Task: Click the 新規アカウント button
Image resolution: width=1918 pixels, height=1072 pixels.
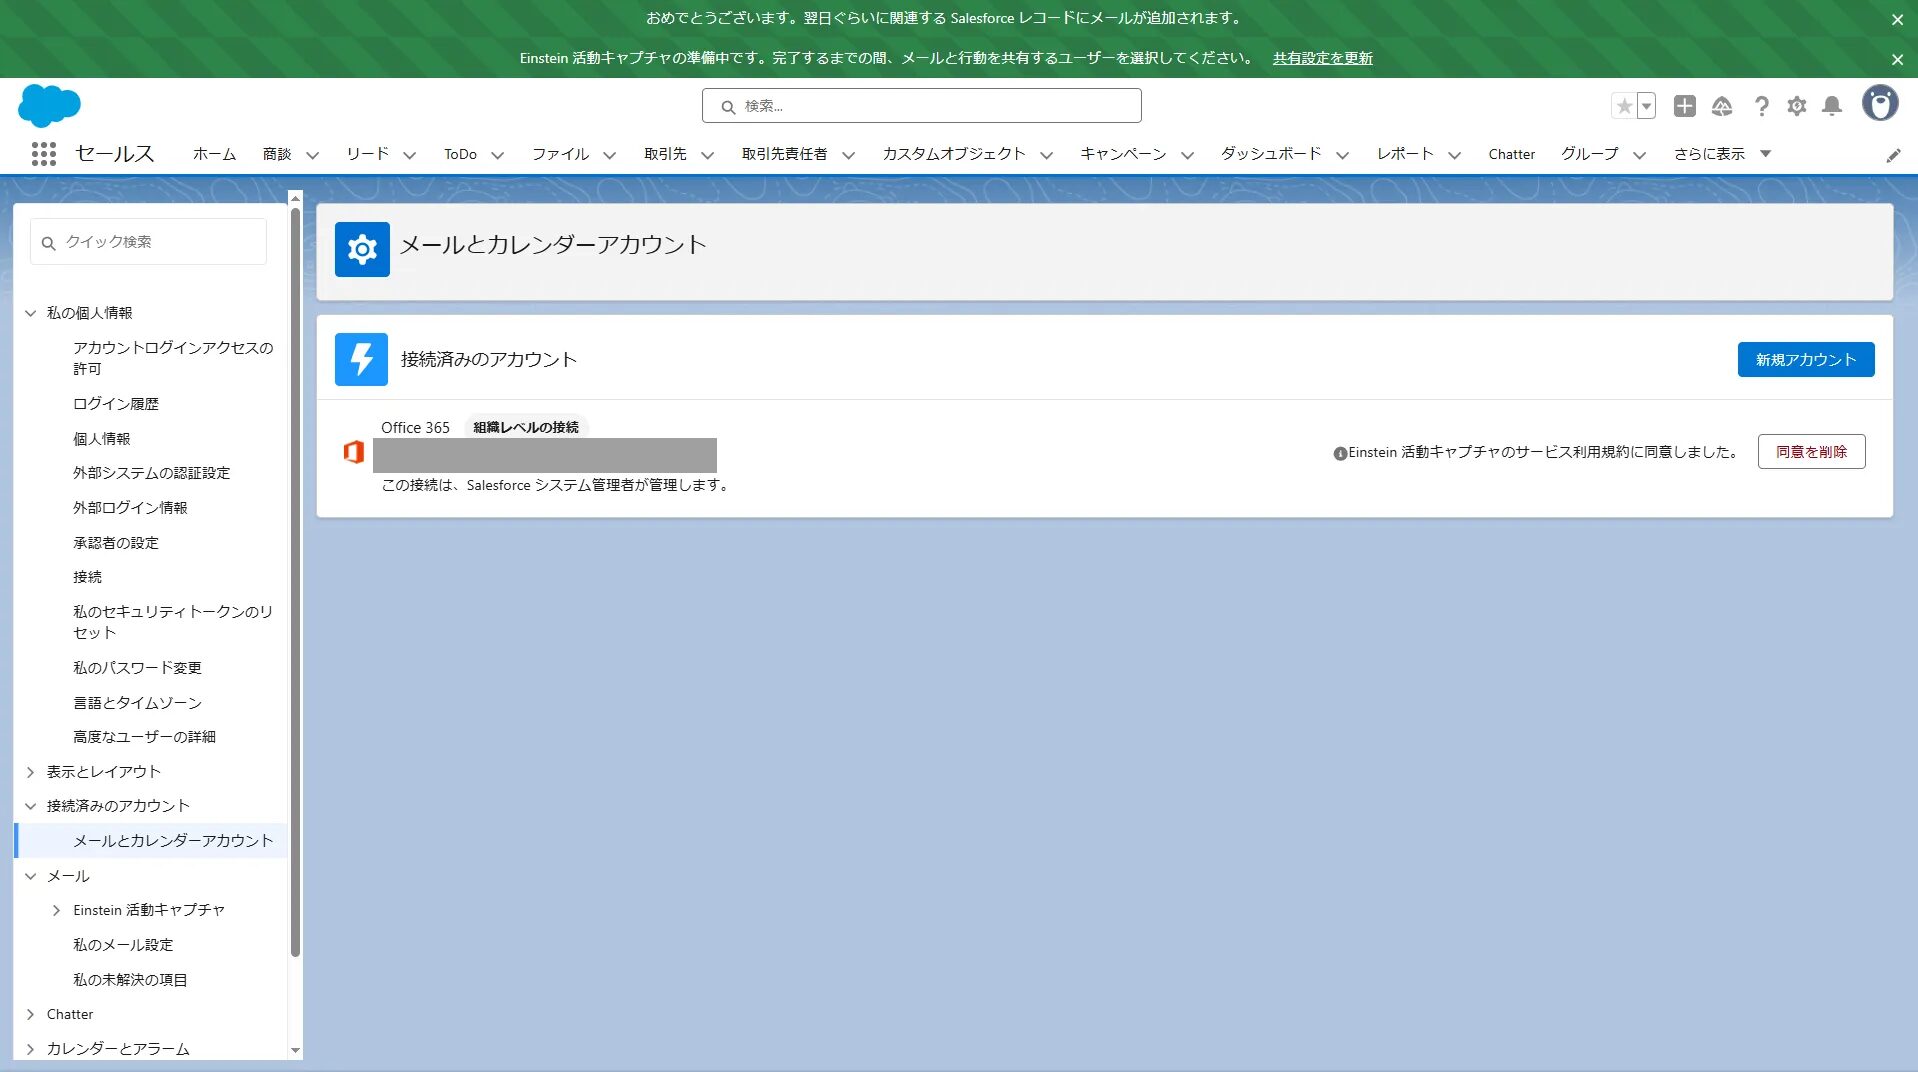Action: (1805, 360)
